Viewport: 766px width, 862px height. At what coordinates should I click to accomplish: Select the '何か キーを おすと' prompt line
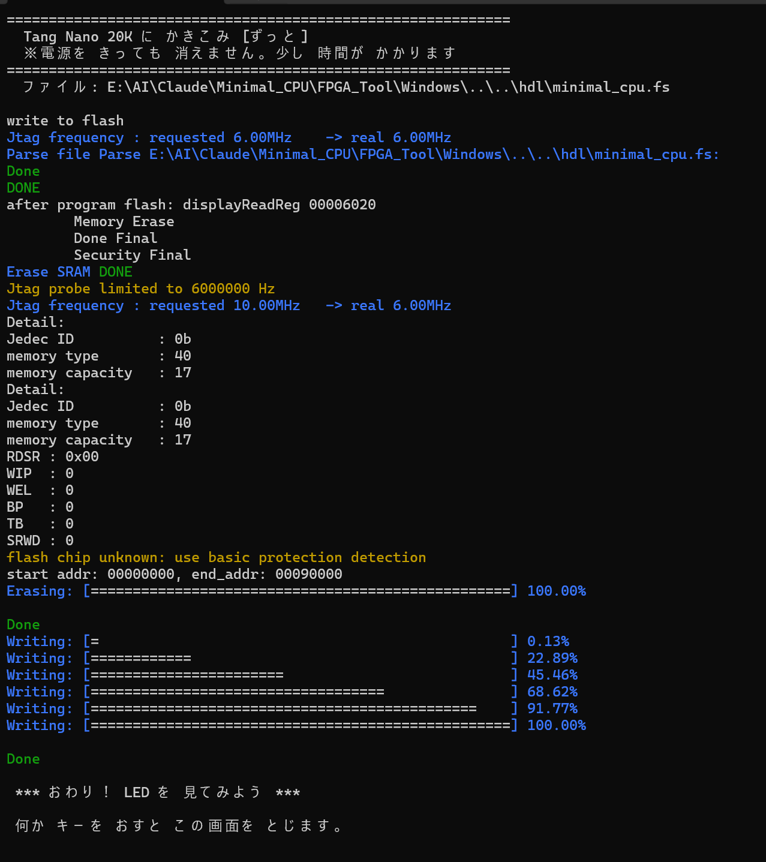pos(179,826)
